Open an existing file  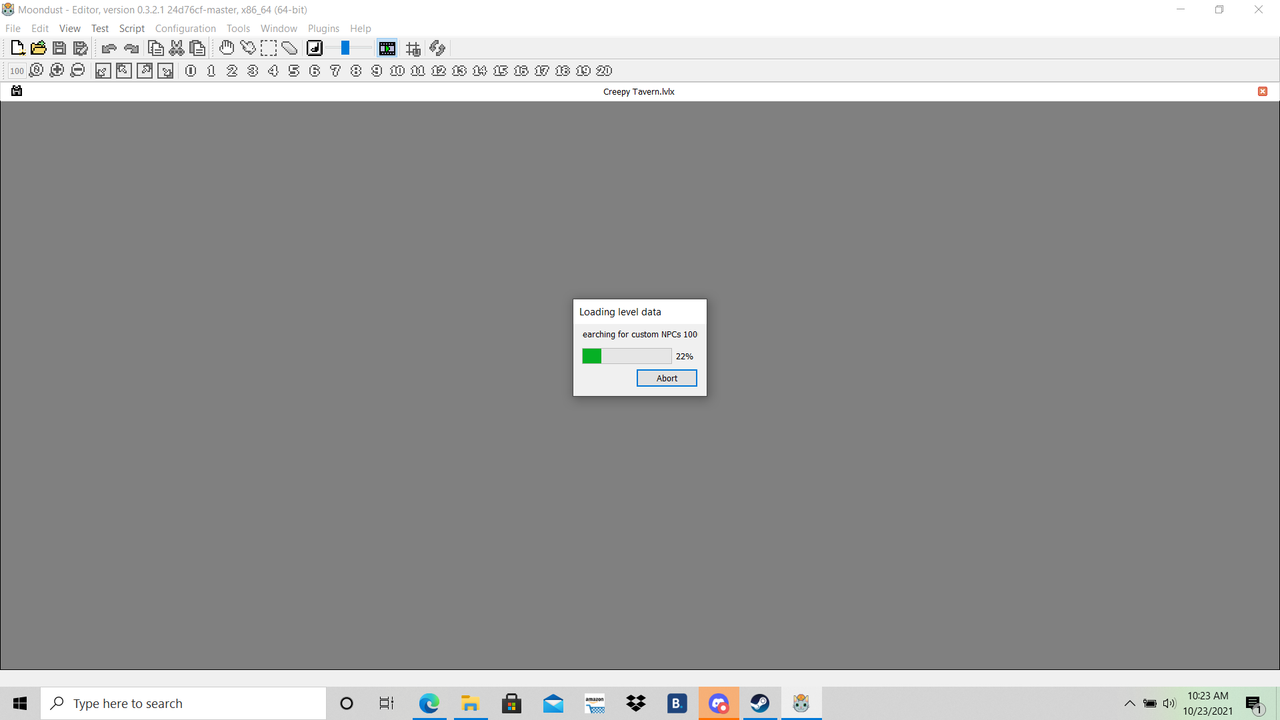[x=38, y=48]
